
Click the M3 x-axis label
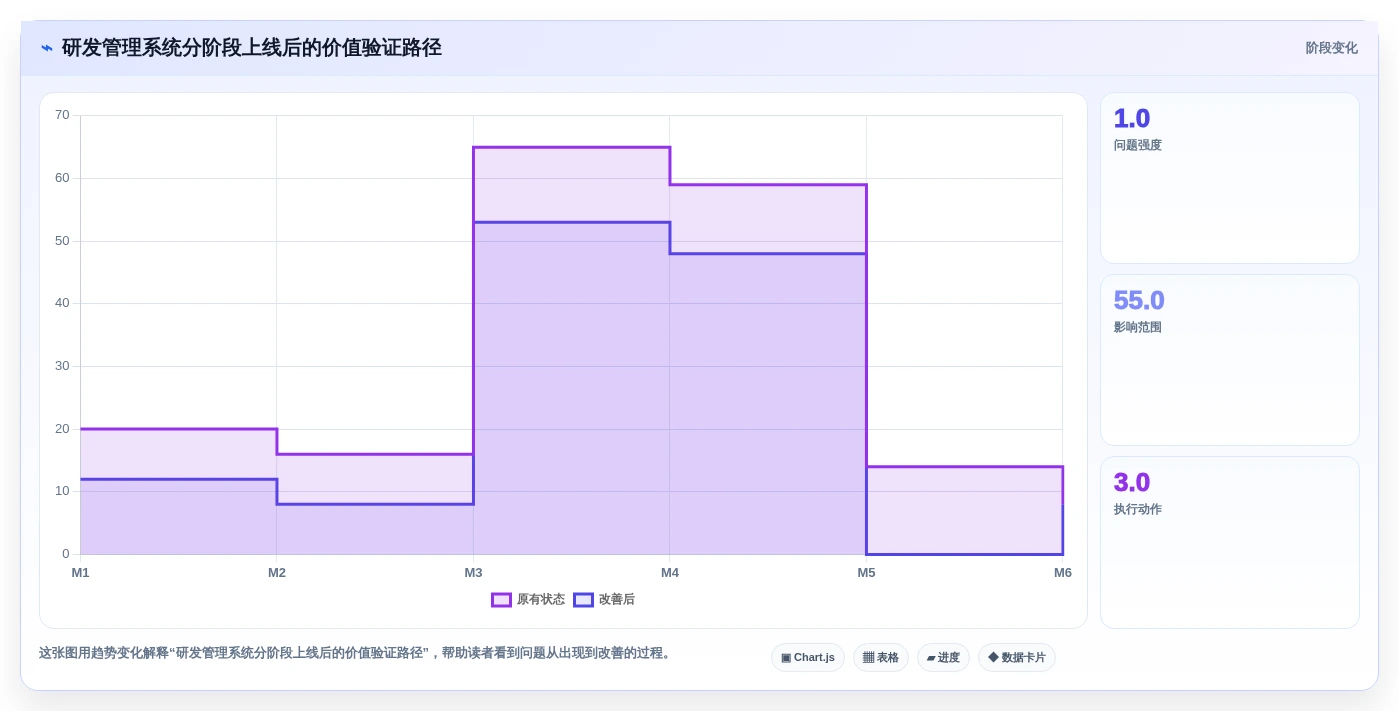click(473, 573)
